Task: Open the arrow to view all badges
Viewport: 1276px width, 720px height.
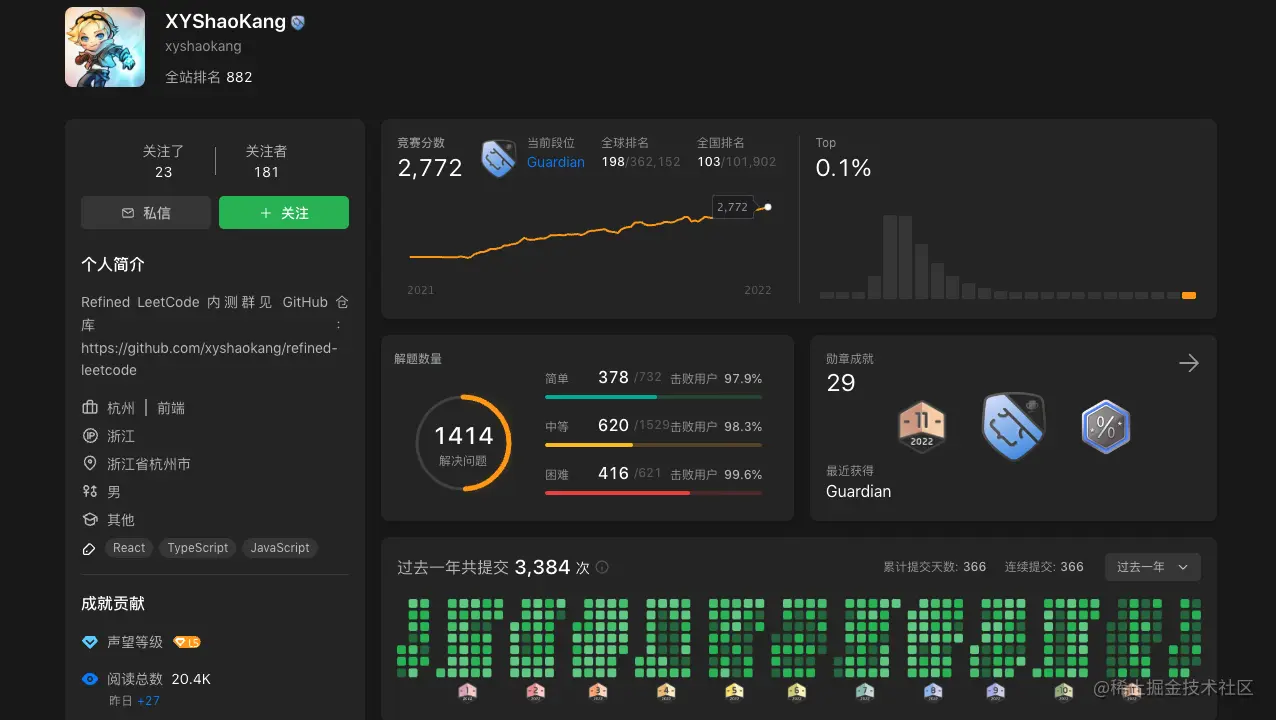Action: point(1188,363)
